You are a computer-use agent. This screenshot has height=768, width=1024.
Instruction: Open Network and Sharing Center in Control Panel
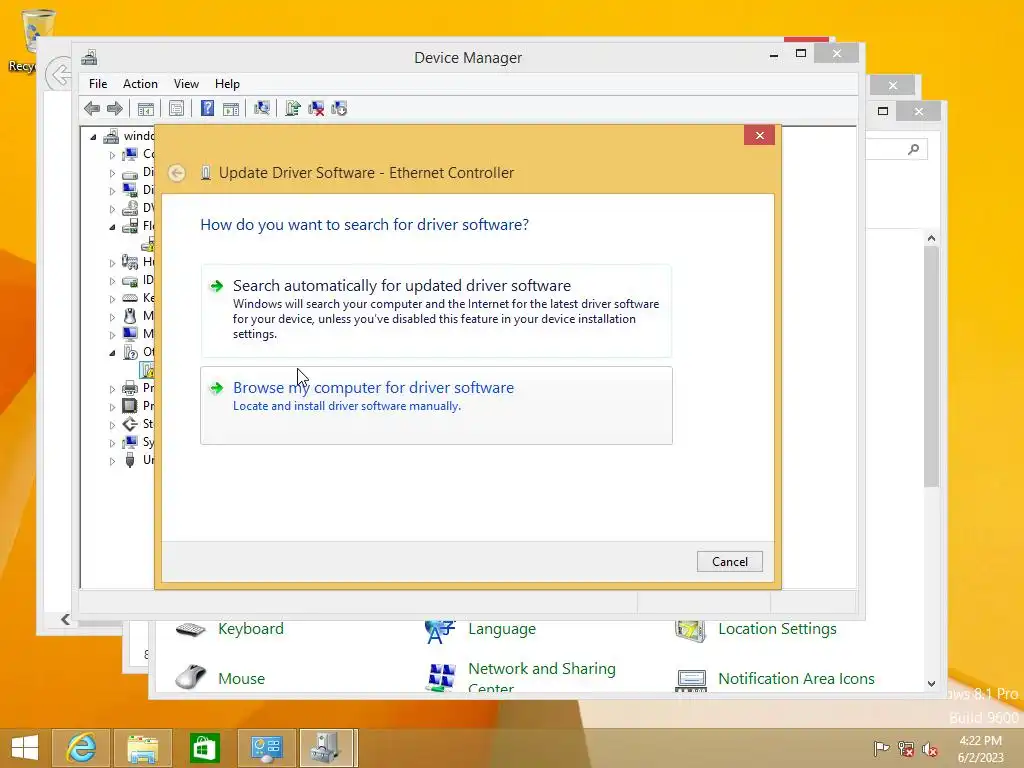(x=541, y=677)
